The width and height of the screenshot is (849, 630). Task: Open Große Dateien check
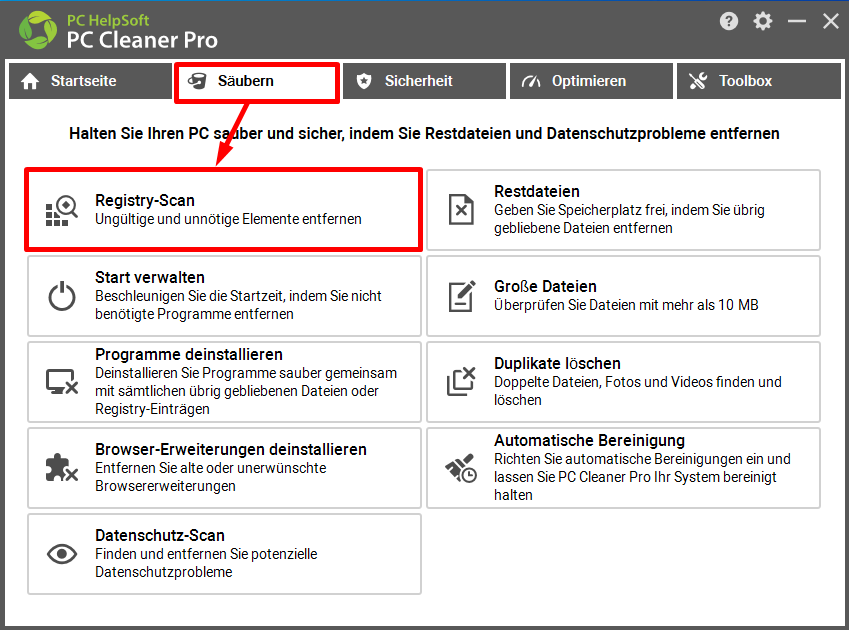click(x=623, y=296)
